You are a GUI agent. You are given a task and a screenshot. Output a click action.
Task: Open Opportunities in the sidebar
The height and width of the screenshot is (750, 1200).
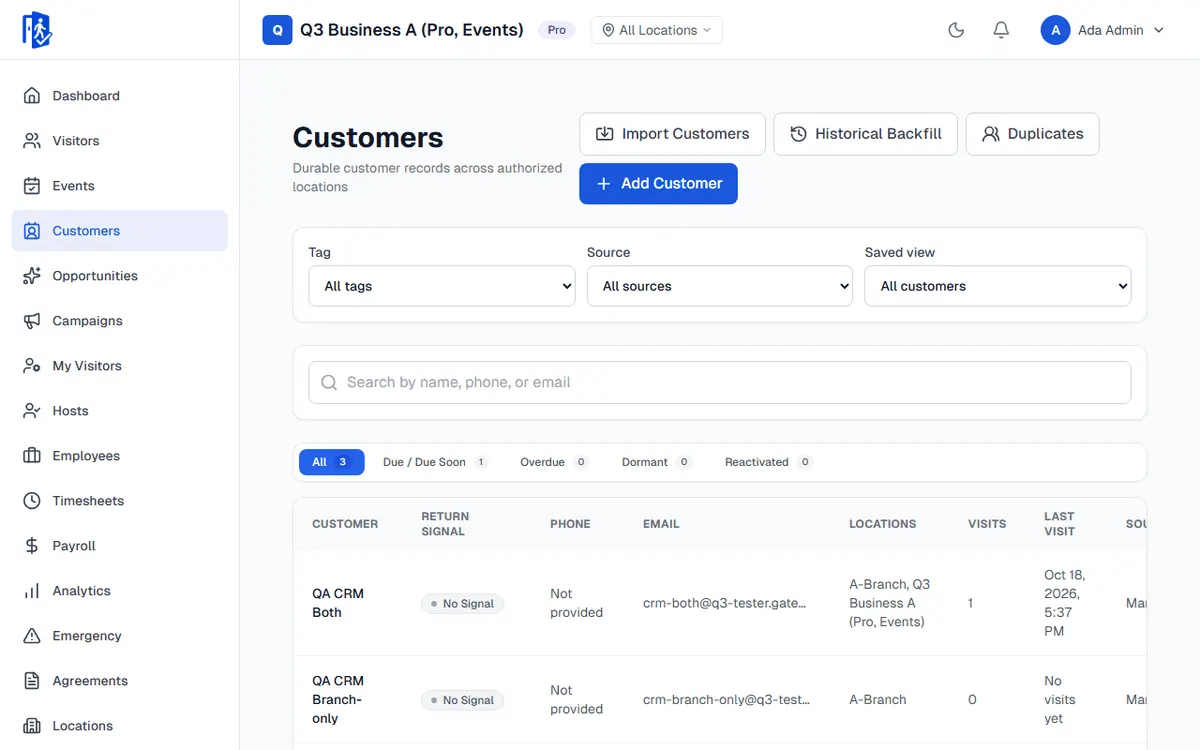pyautogui.click(x=120, y=276)
